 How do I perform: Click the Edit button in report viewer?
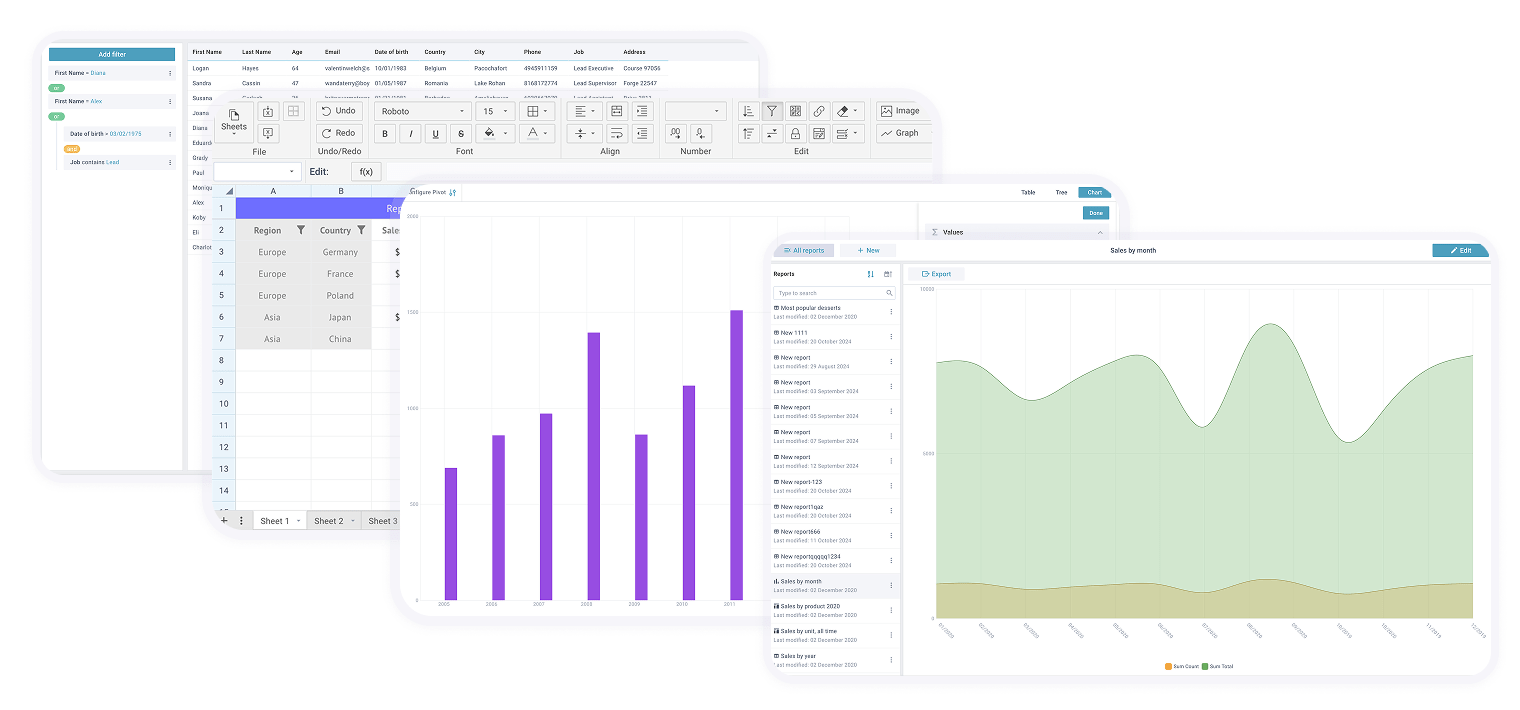pyautogui.click(x=1460, y=250)
